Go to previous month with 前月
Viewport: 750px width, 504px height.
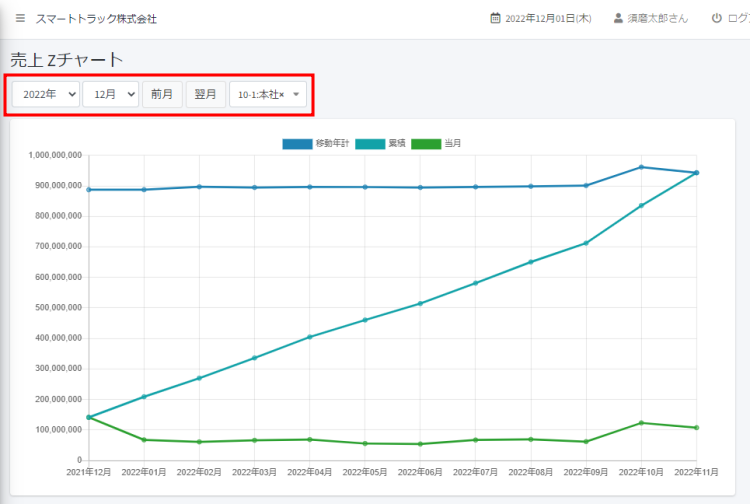coord(162,94)
